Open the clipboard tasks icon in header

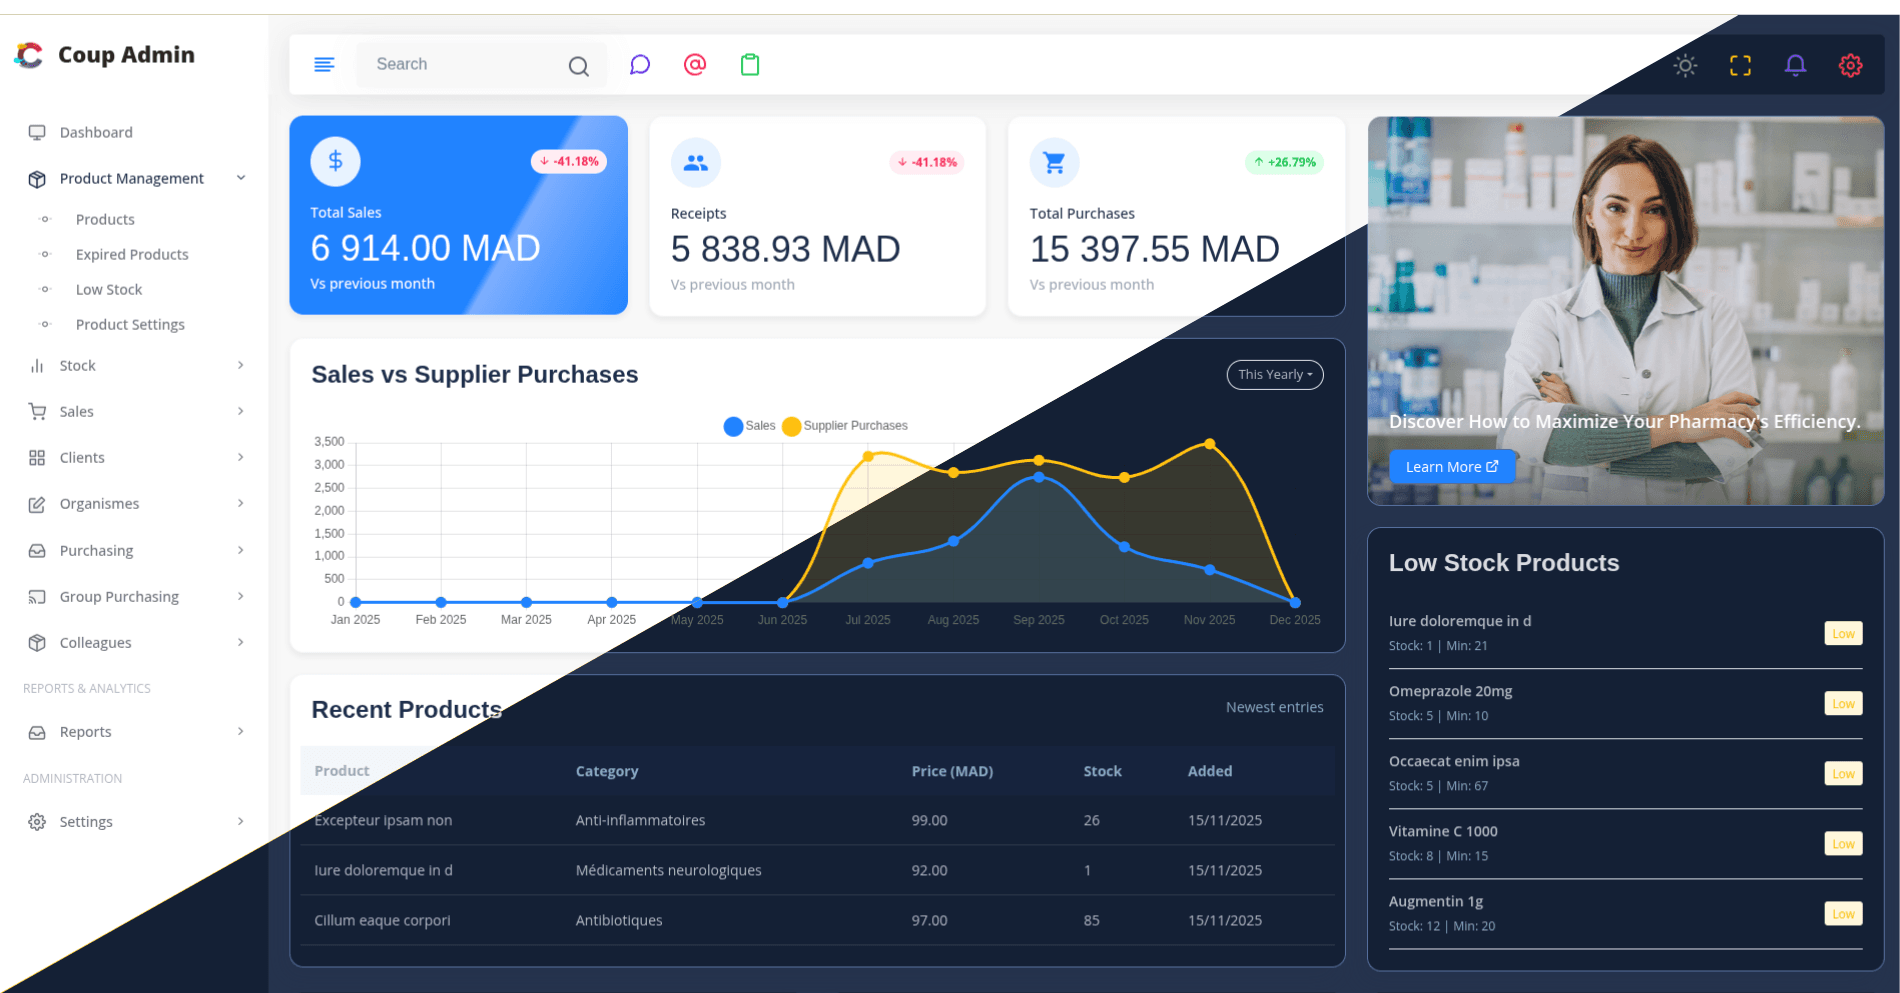(750, 64)
